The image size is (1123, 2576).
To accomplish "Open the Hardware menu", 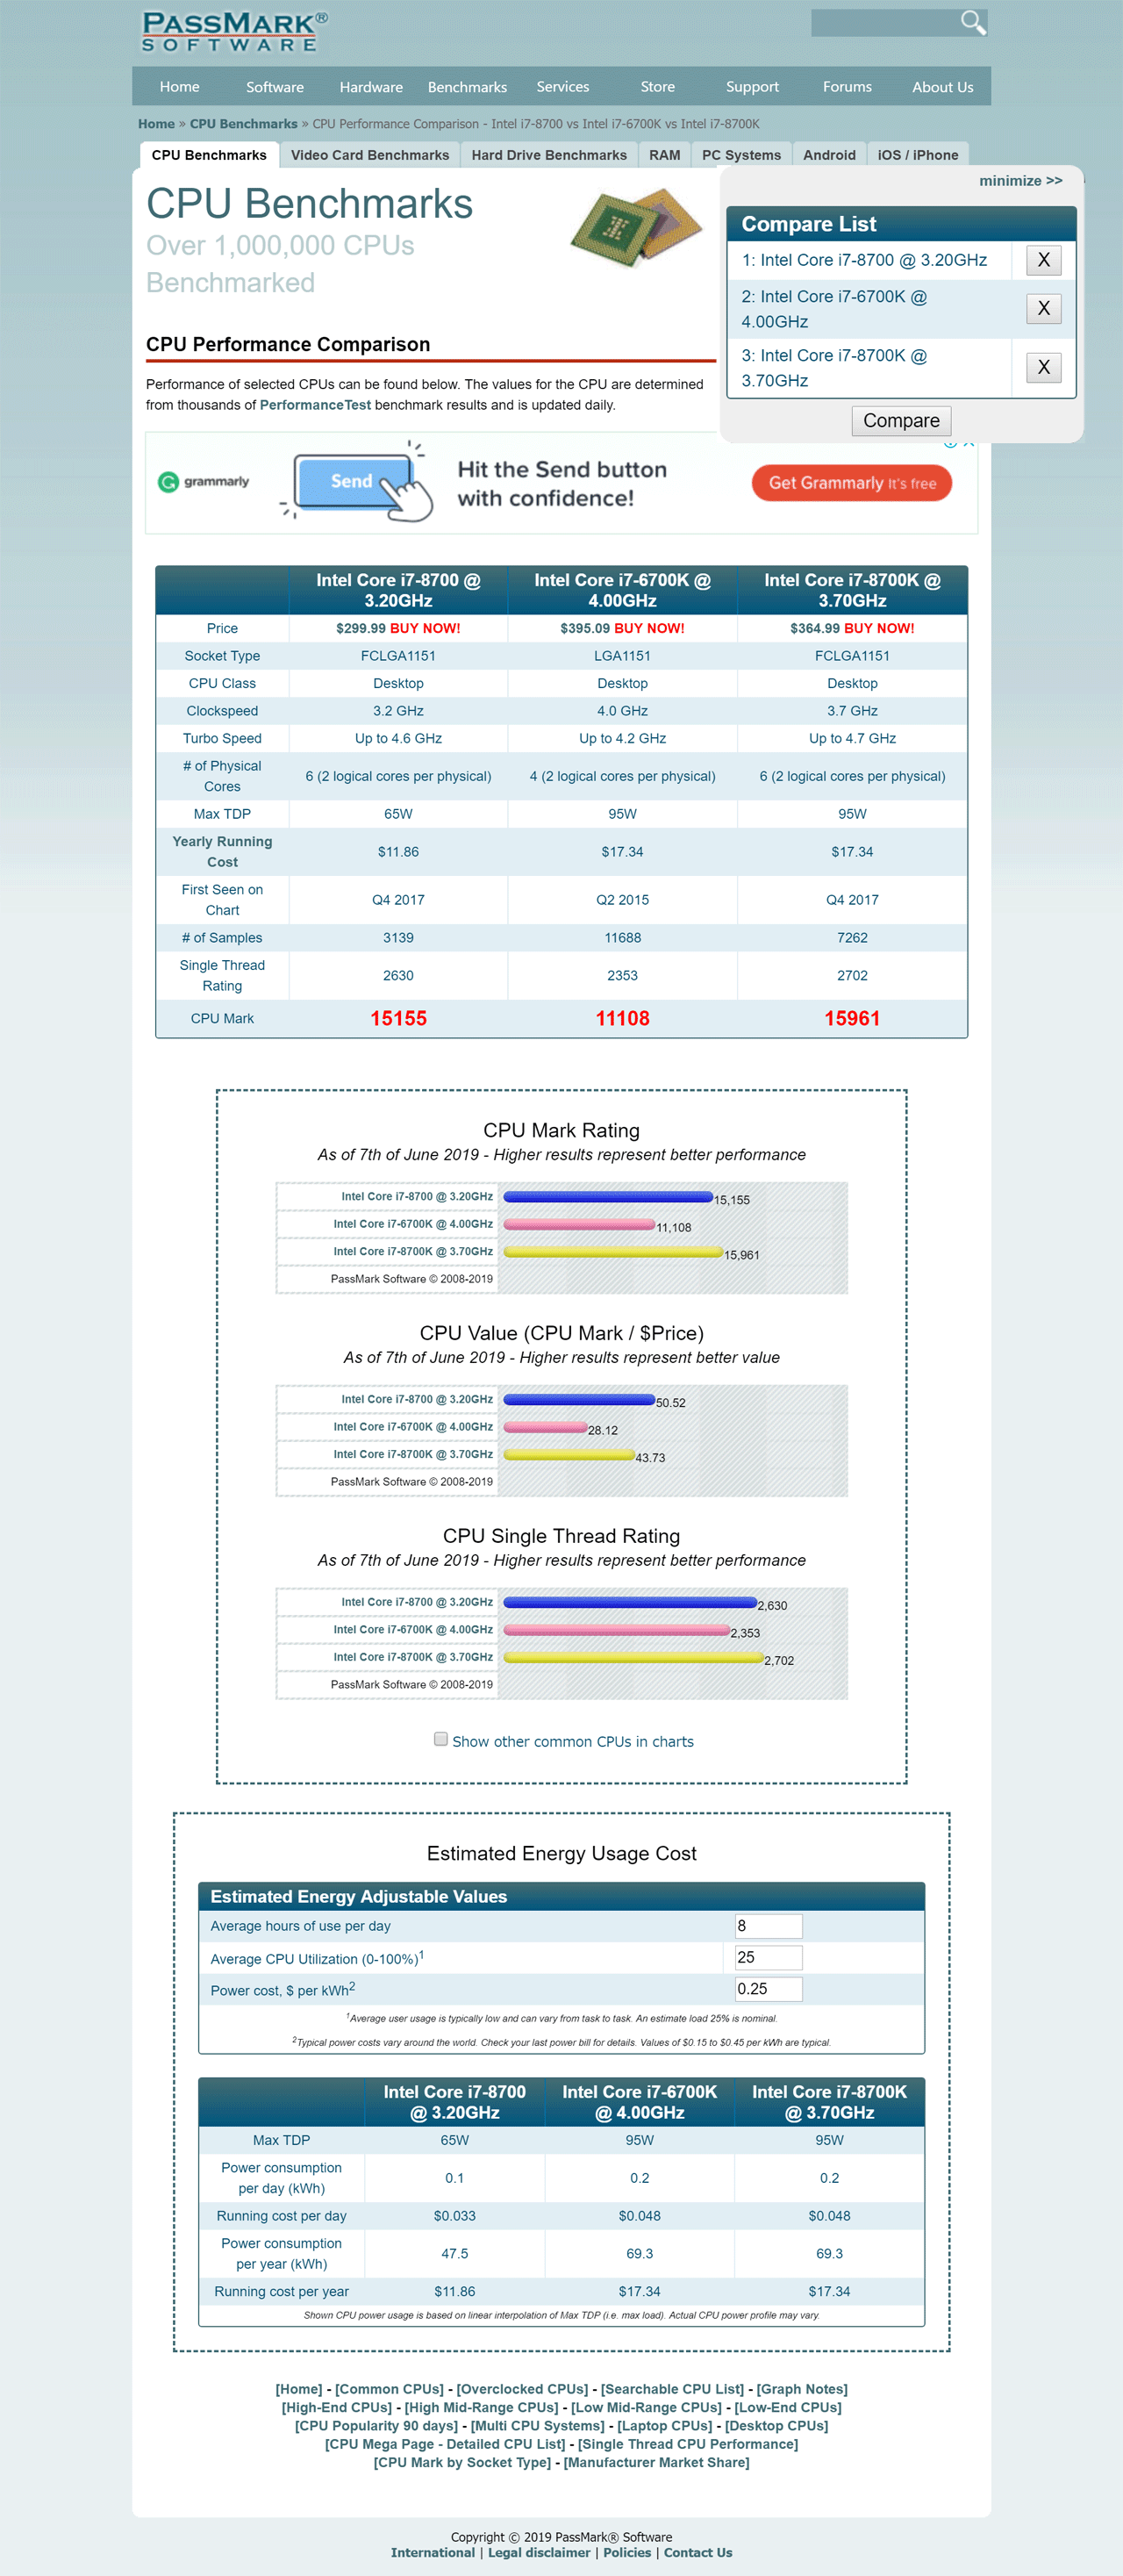I will click(371, 87).
